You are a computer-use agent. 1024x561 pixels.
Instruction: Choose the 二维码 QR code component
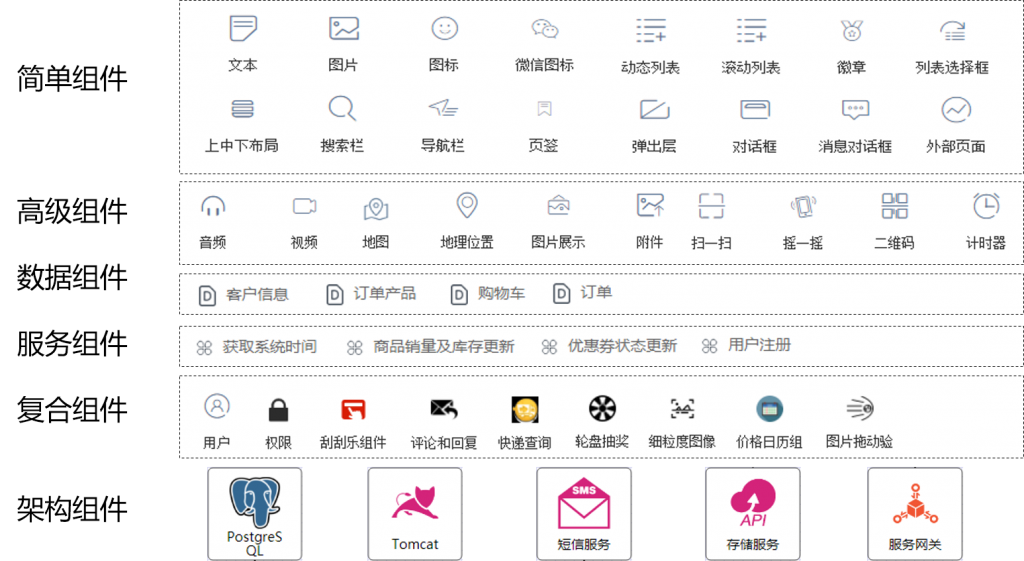(x=894, y=207)
